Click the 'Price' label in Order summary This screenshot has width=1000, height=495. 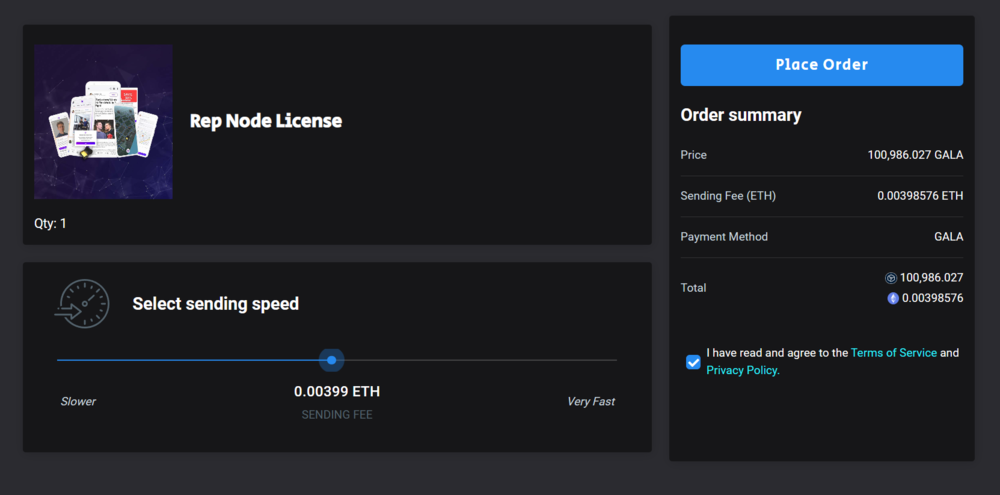(693, 155)
